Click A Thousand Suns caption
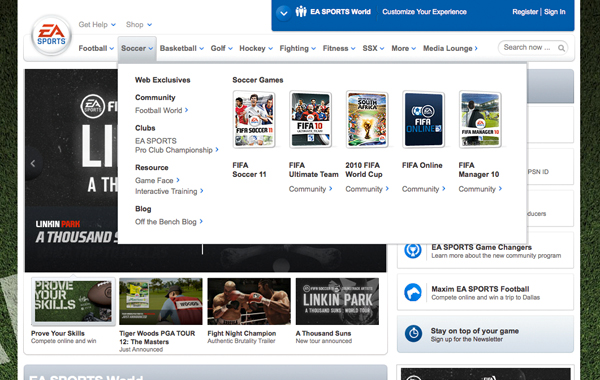 pos(323,333)
